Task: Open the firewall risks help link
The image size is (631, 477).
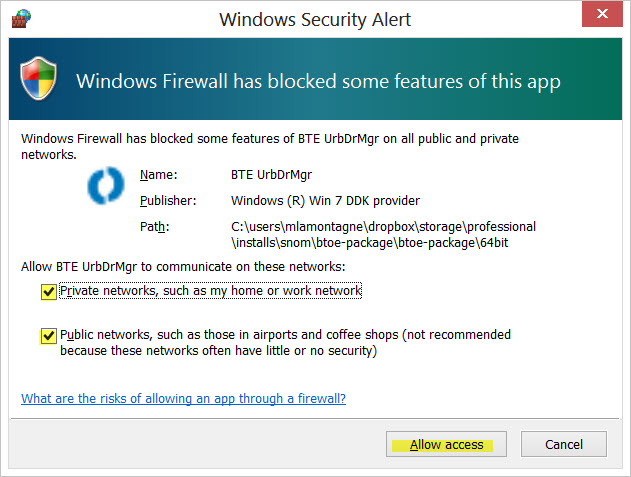Action: (x=184, y=399)
